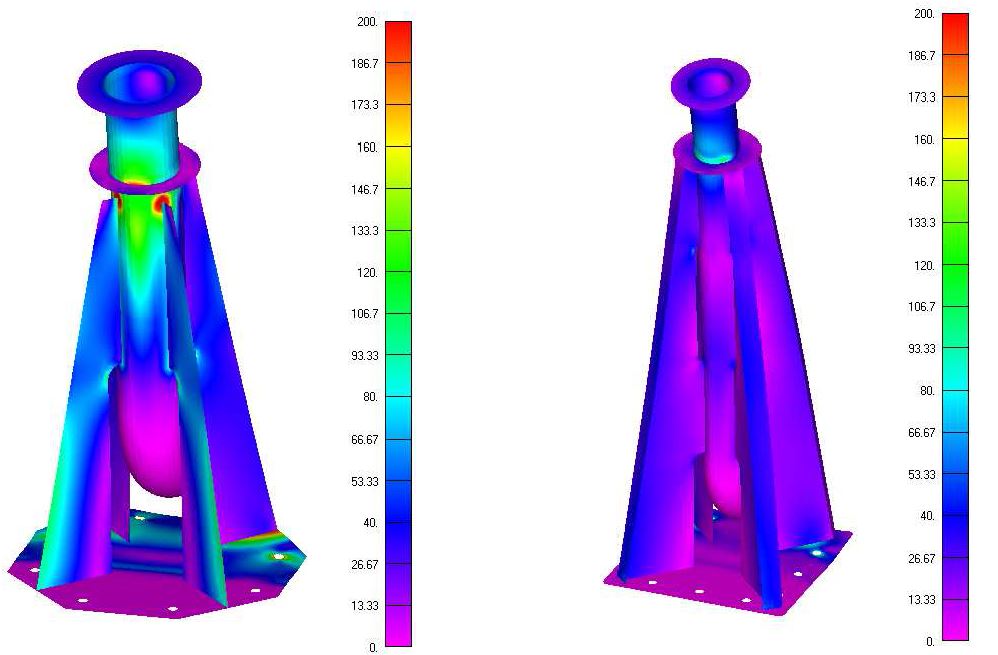Click the left legend value 93.33

[x=364, y=355]
